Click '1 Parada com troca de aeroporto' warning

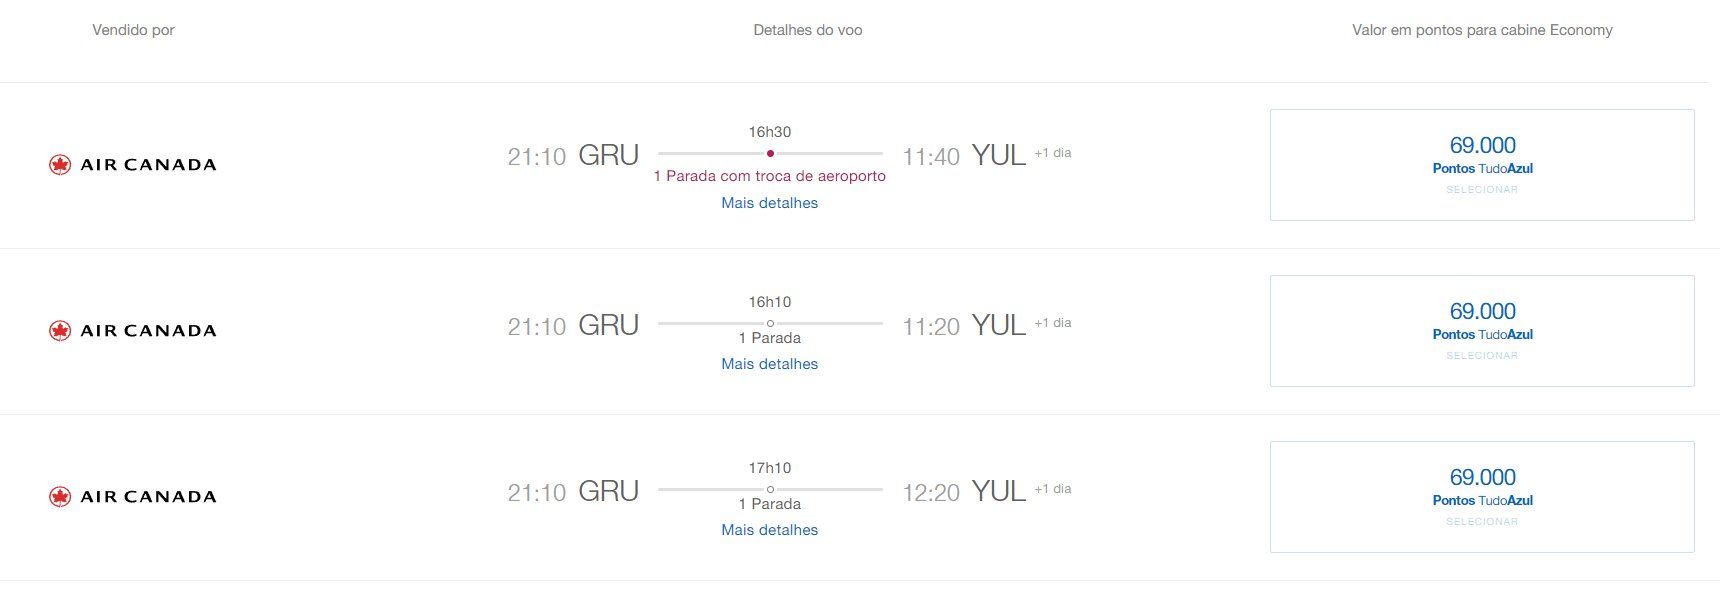coord(770,176)
